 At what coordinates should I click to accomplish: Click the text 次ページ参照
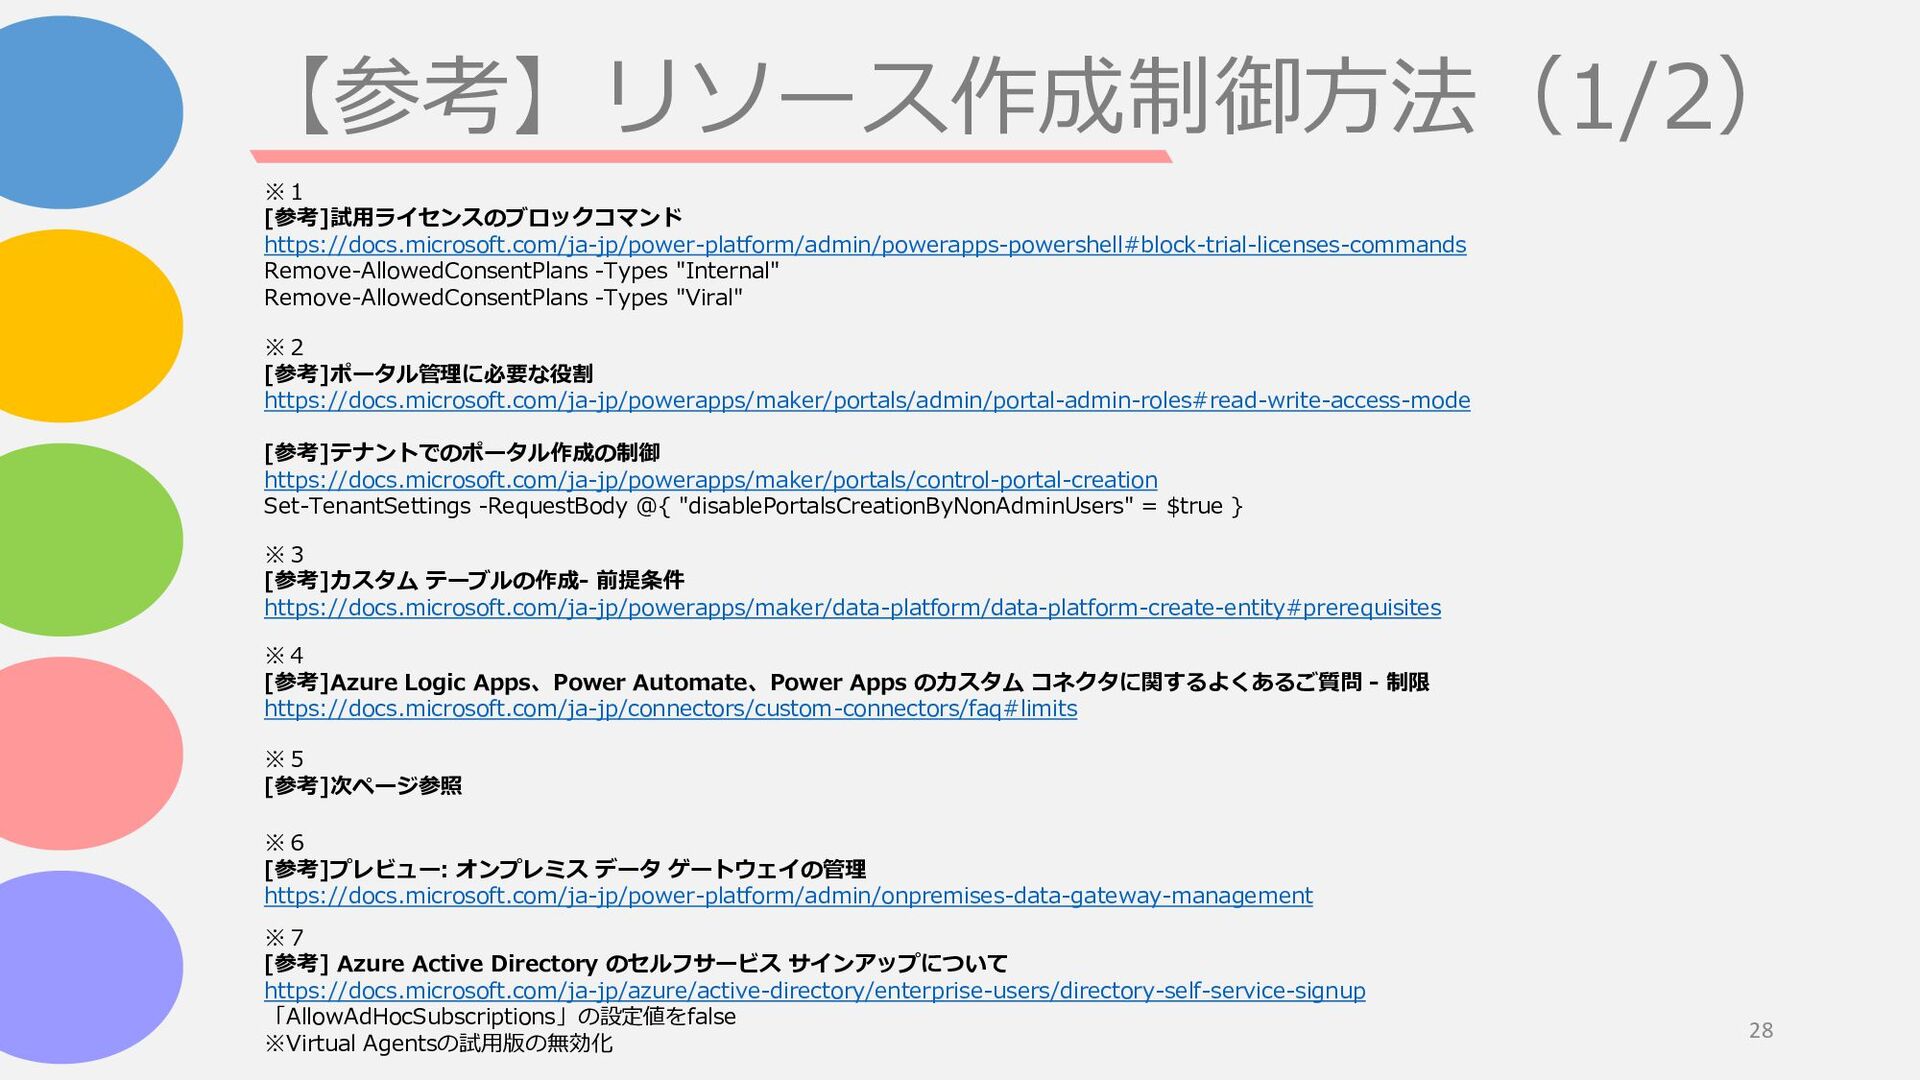(396, 786)
